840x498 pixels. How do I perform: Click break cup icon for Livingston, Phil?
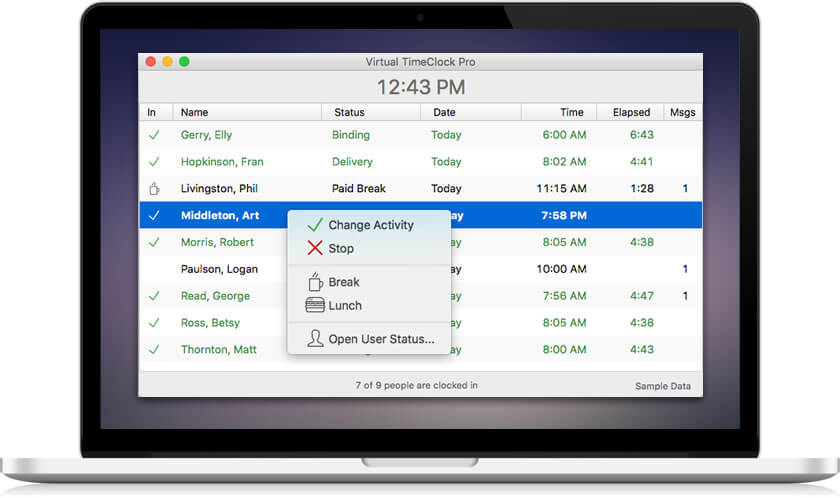pos(154,188)
